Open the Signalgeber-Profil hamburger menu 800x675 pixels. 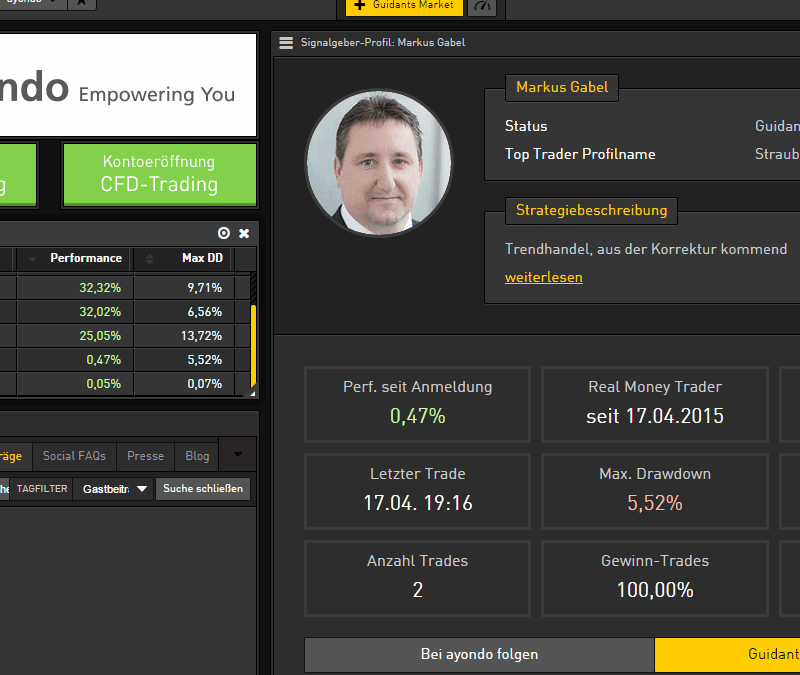(286, 43)
